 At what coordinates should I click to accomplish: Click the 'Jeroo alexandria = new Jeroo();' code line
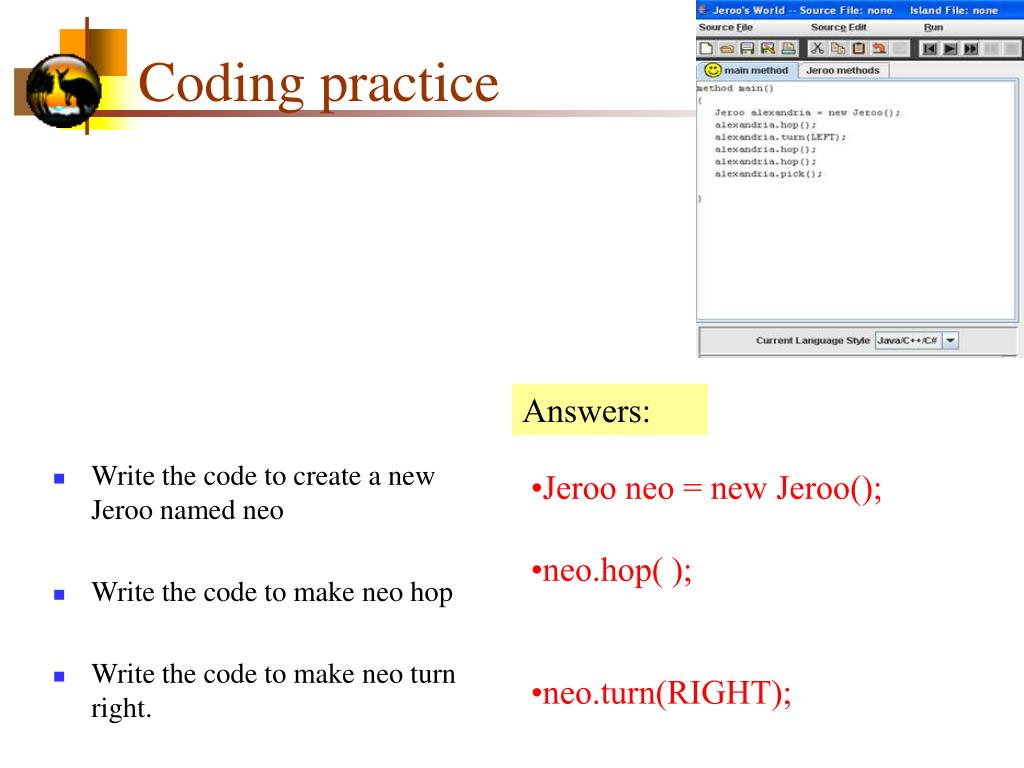point(807,113)
